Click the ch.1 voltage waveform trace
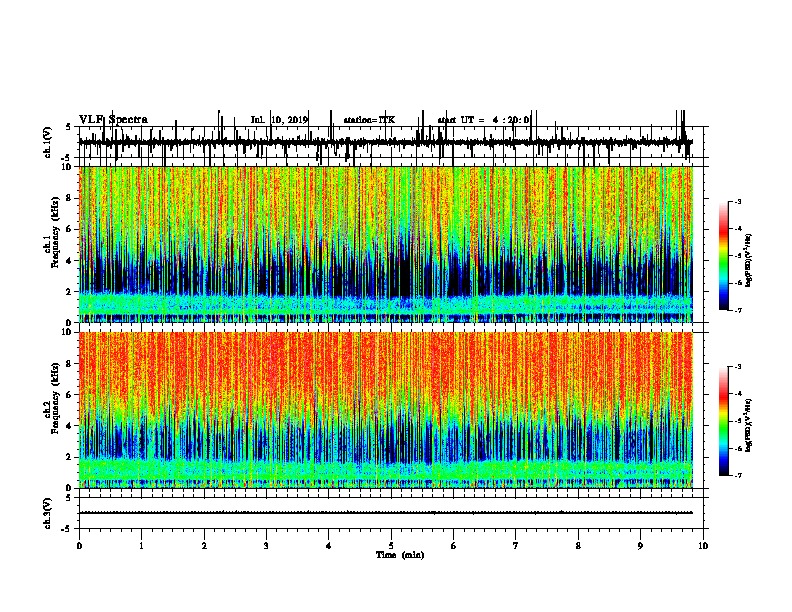The image size is (792, 612). tap(386, 142)
